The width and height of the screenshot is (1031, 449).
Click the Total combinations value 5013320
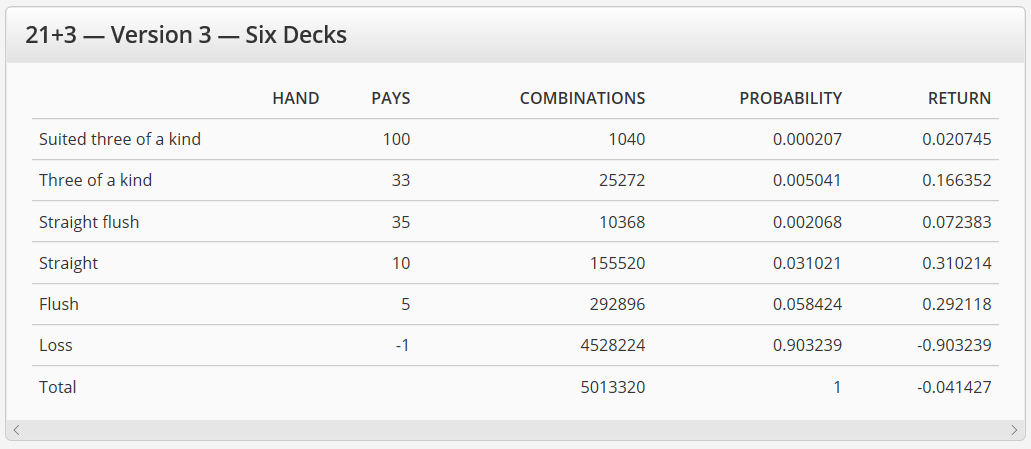[613, 387]
